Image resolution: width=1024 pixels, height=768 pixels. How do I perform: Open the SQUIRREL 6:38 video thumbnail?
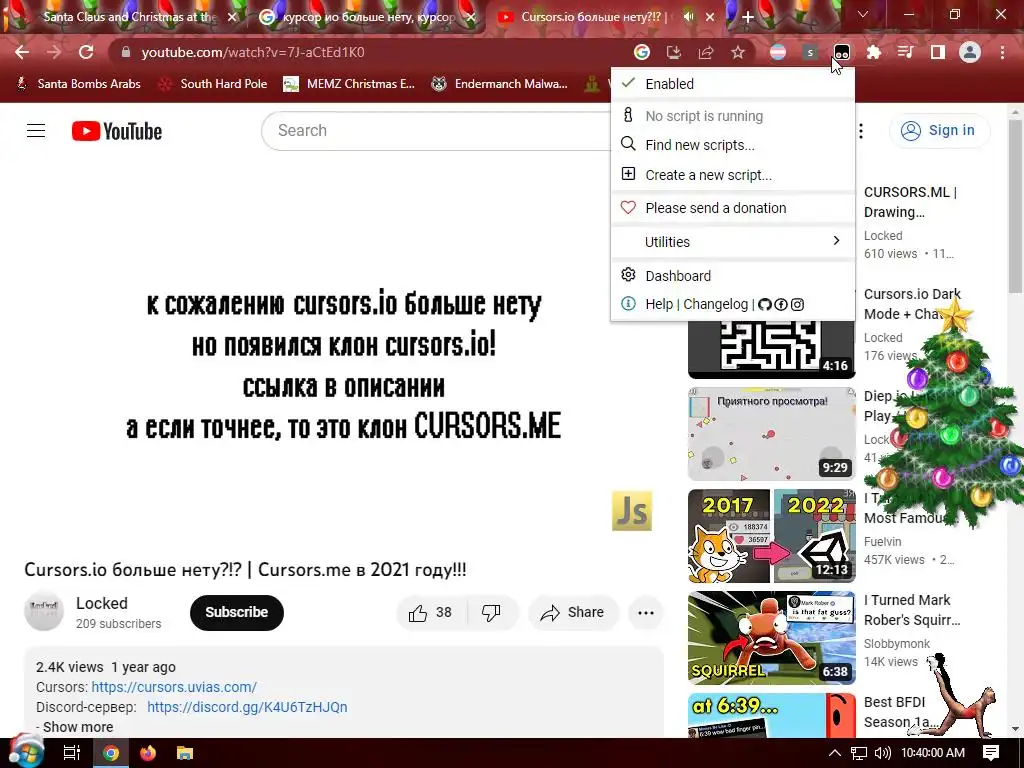tap(771, 637)
